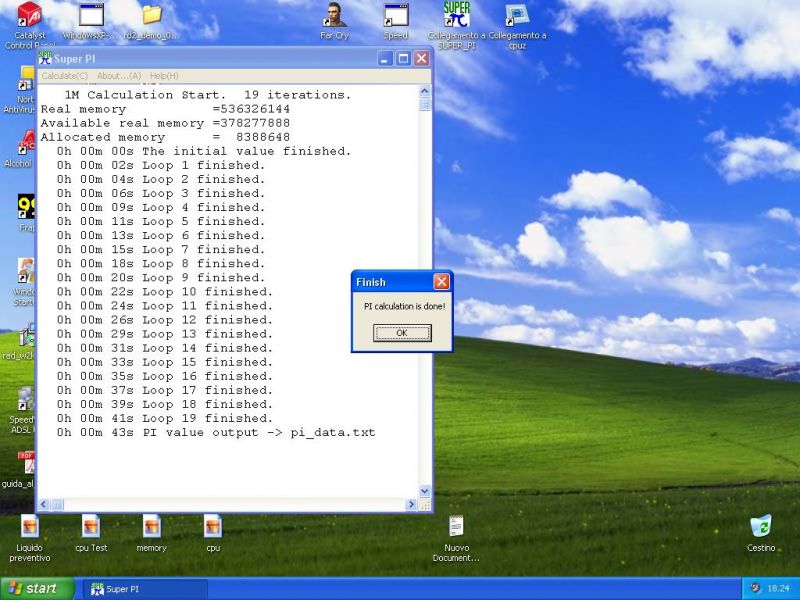
Task: Click the Super PI title bar icon
Action: click(x=45, y=58)
